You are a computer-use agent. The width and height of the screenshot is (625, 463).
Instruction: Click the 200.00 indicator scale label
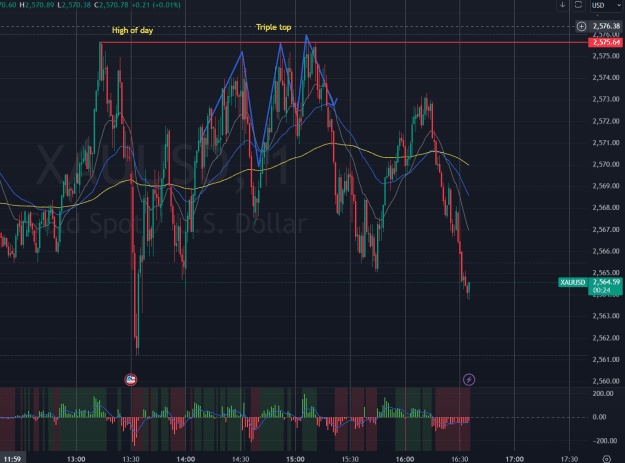[603, 393]
